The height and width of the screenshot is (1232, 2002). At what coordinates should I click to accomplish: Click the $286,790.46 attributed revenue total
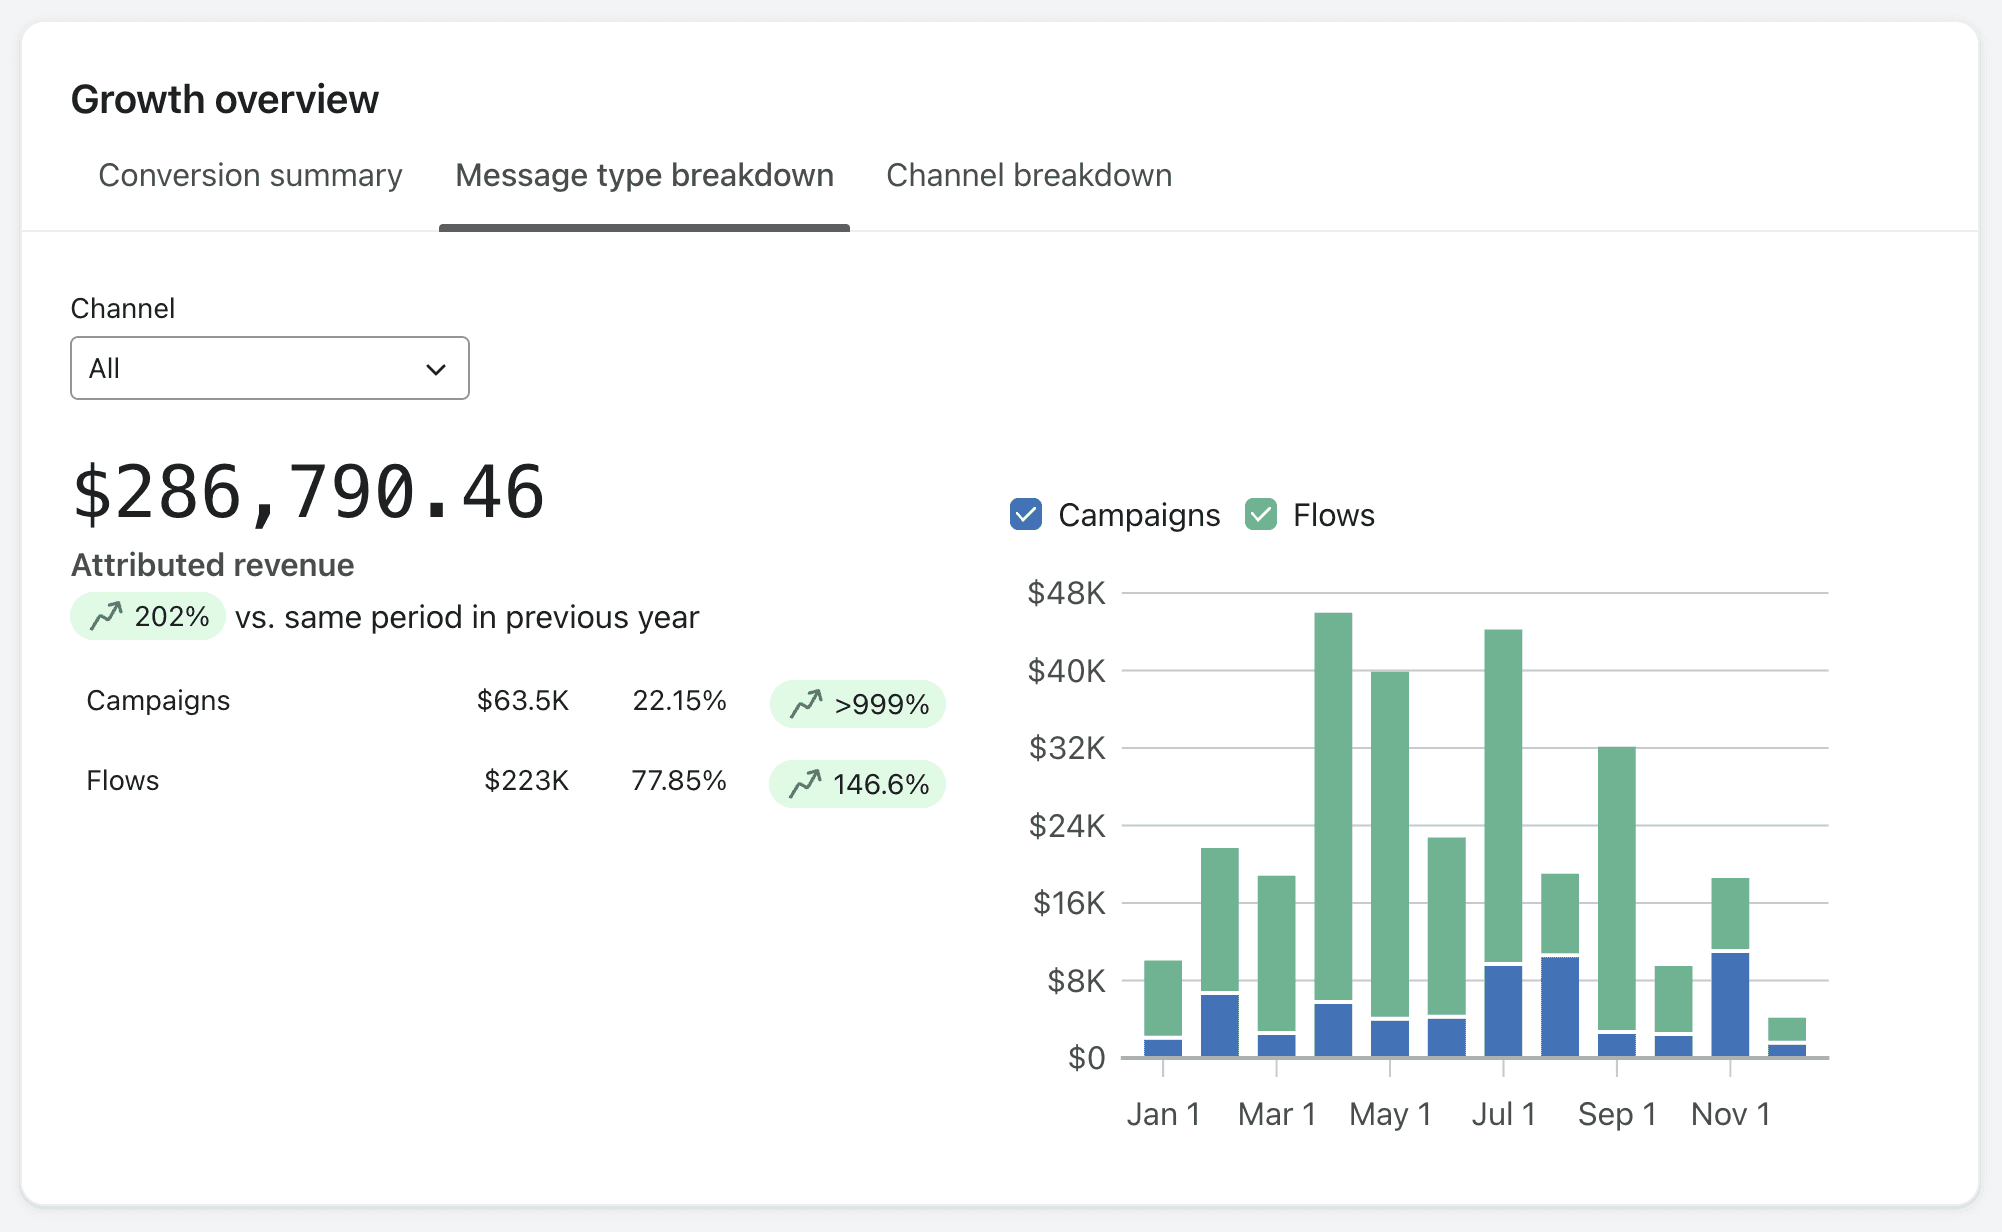[x=308, y=493]
